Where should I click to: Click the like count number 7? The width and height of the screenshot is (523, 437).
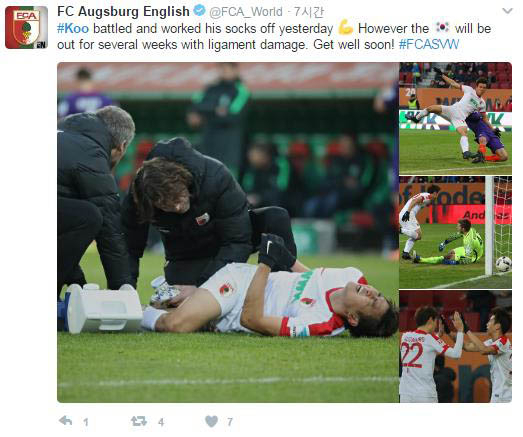(230, 422)
